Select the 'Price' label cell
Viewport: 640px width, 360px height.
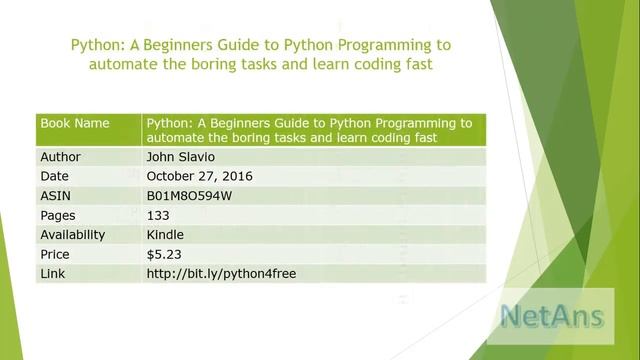[89, 254]
